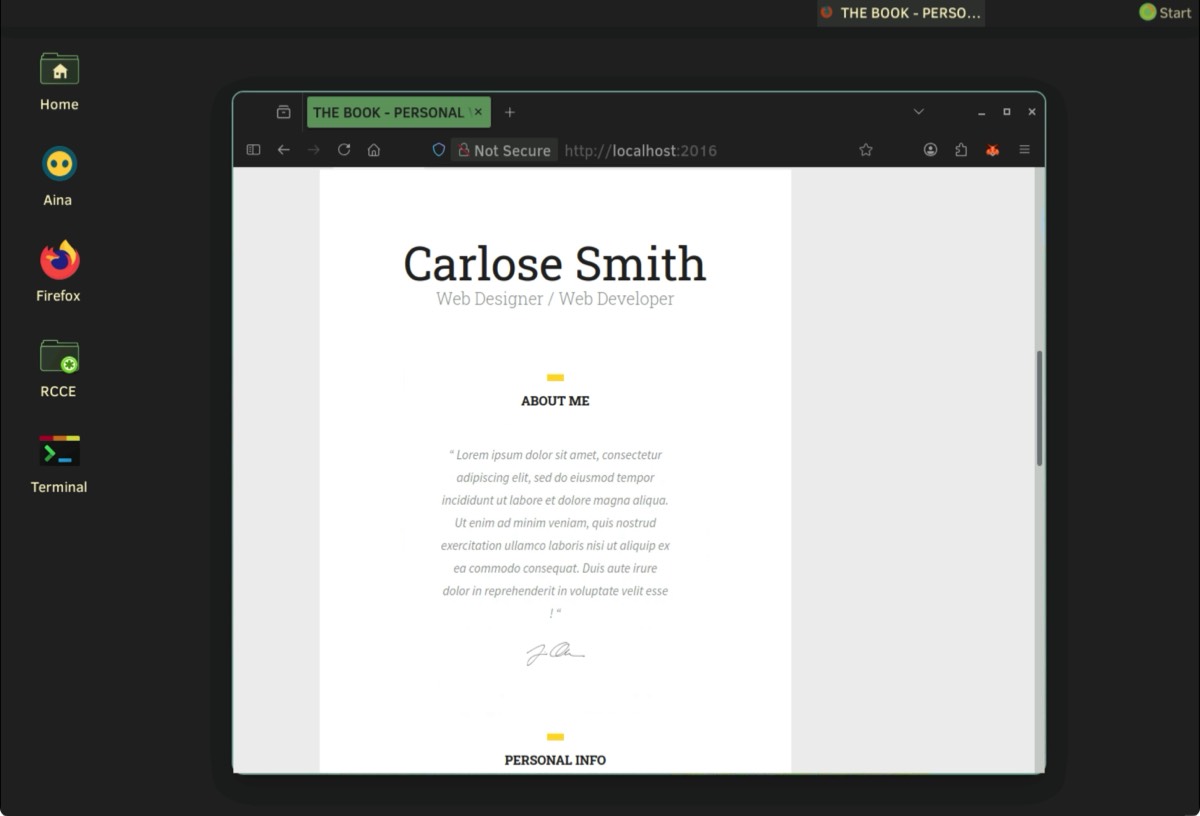
Task: Open the Firefox account profile icon
Action: [930, 150]
